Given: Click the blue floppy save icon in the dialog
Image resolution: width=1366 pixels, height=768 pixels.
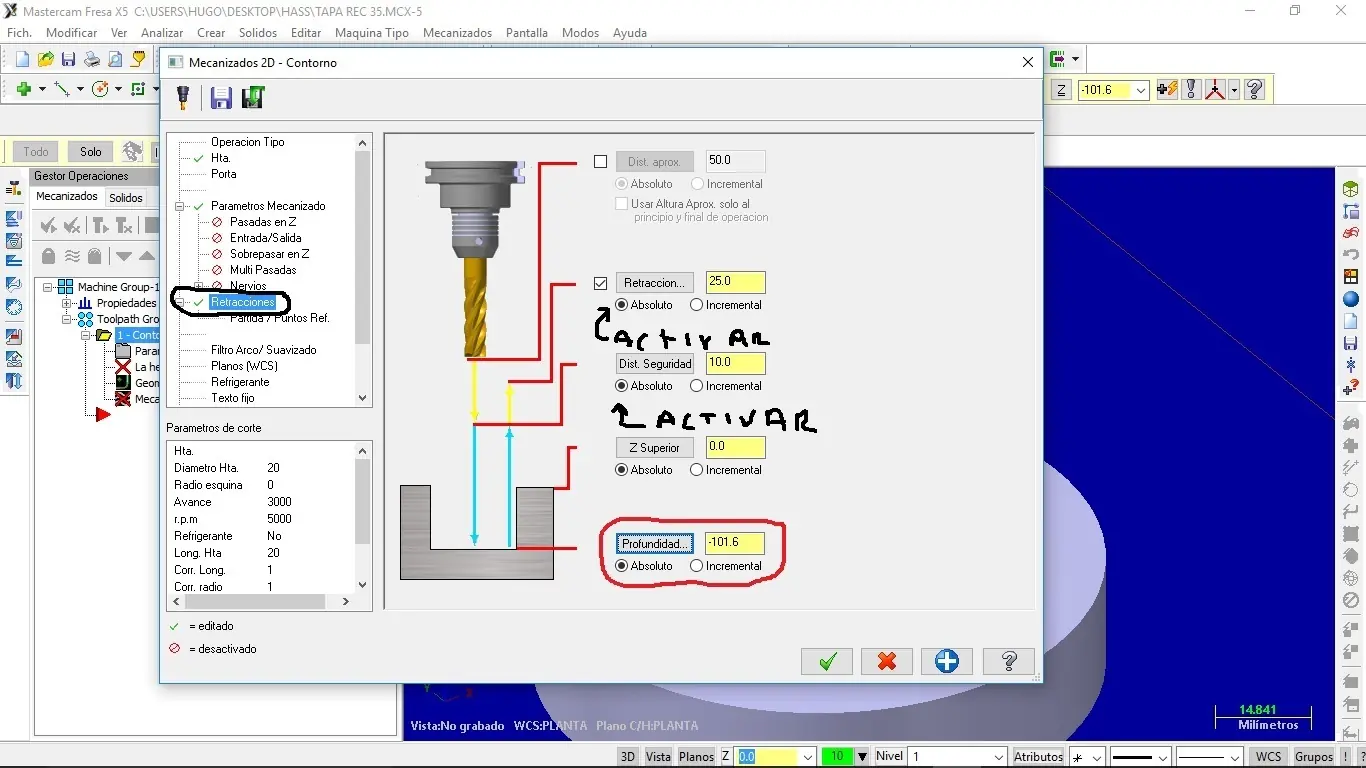Looking at the screenshot, I should point(221,97).
